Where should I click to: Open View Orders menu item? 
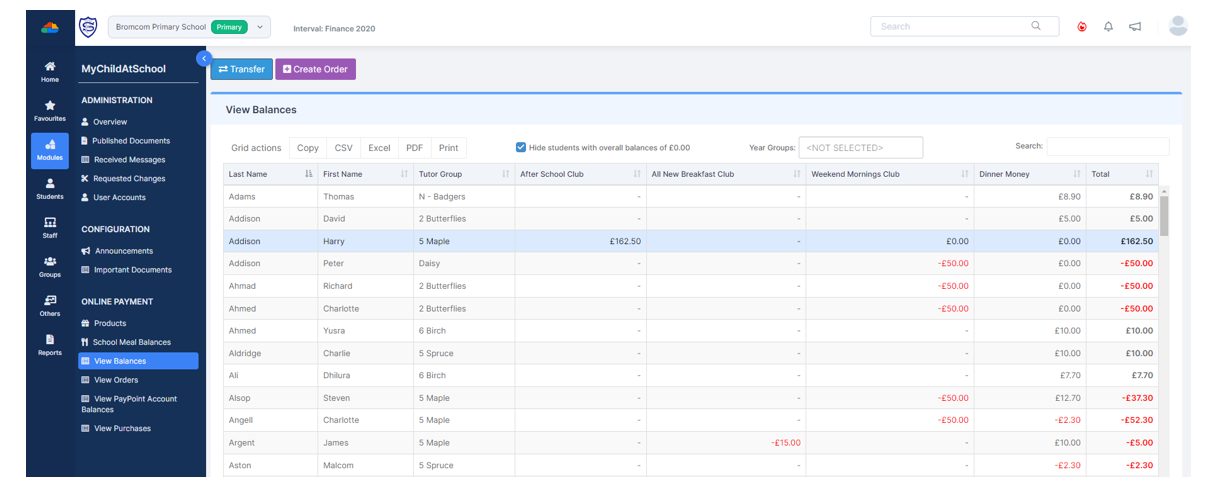116,380
